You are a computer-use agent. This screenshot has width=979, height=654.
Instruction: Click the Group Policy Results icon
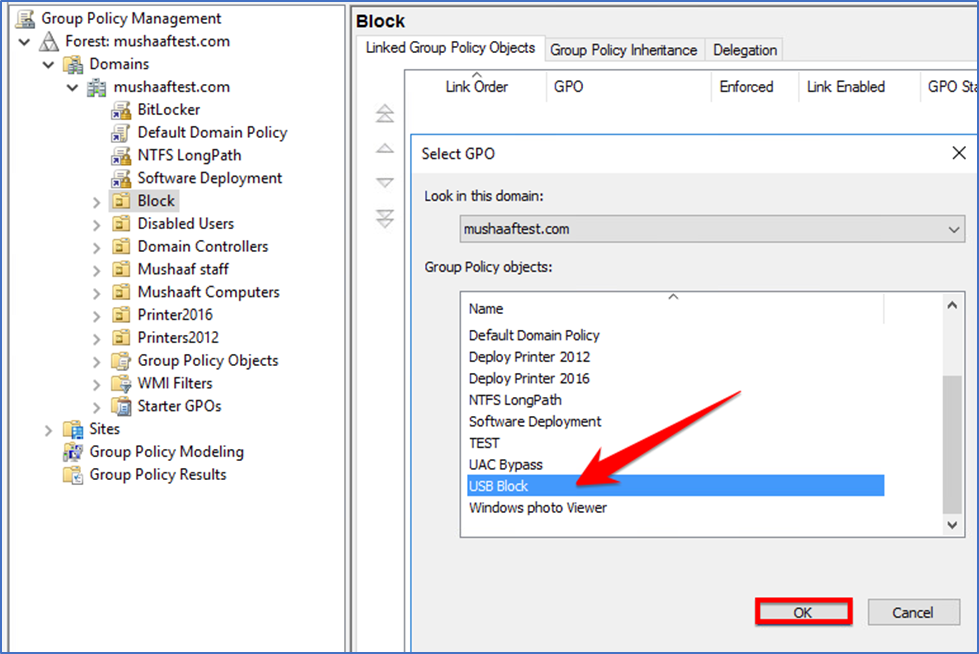point(73,475)
